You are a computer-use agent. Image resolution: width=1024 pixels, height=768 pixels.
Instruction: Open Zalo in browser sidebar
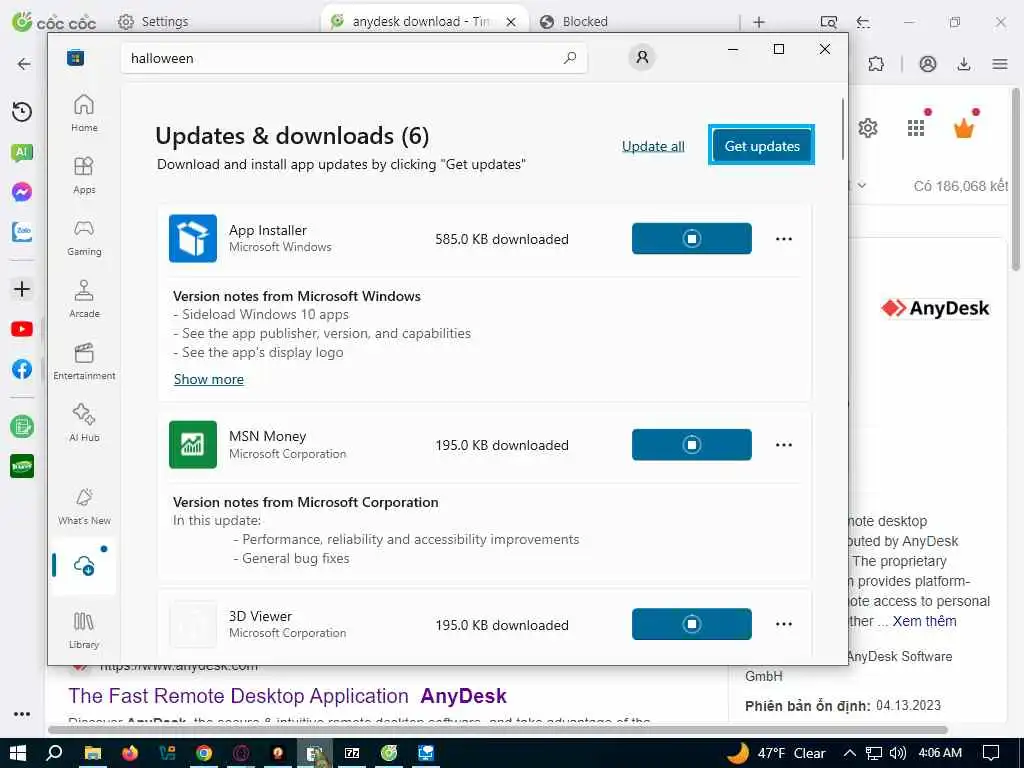tap(22, 231)
